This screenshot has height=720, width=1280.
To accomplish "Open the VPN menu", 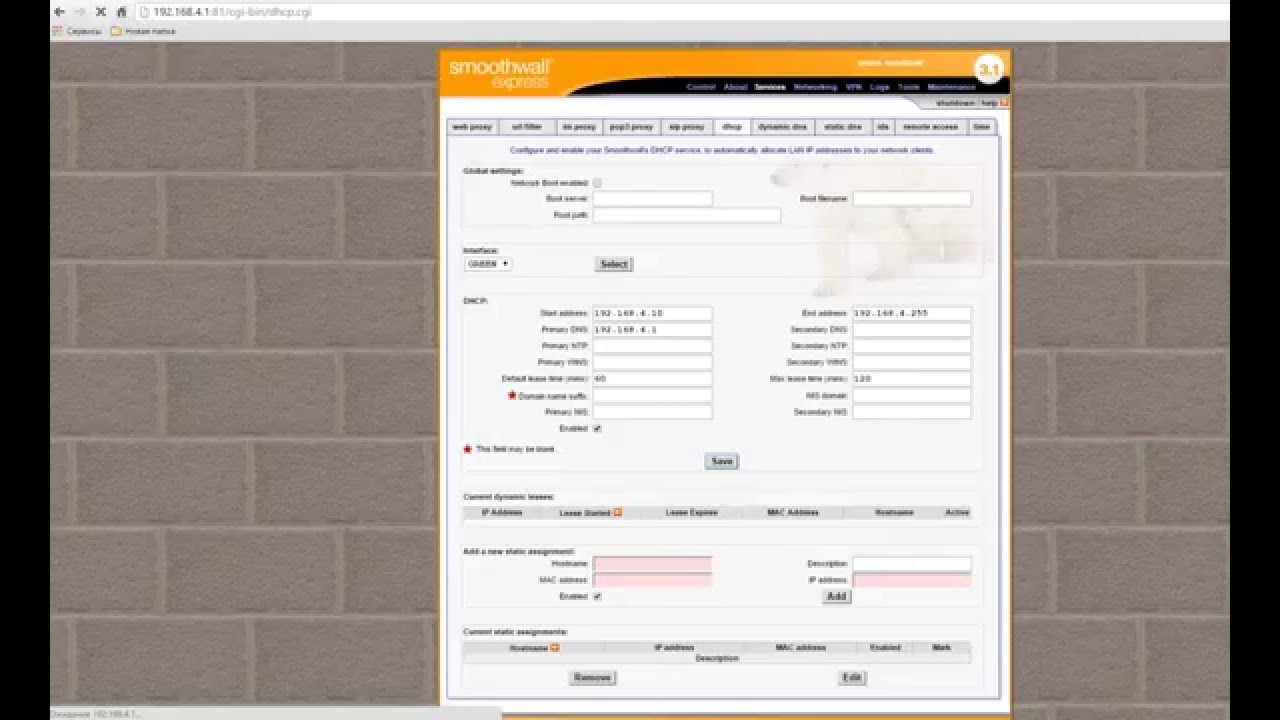I will tap(854, 87).
